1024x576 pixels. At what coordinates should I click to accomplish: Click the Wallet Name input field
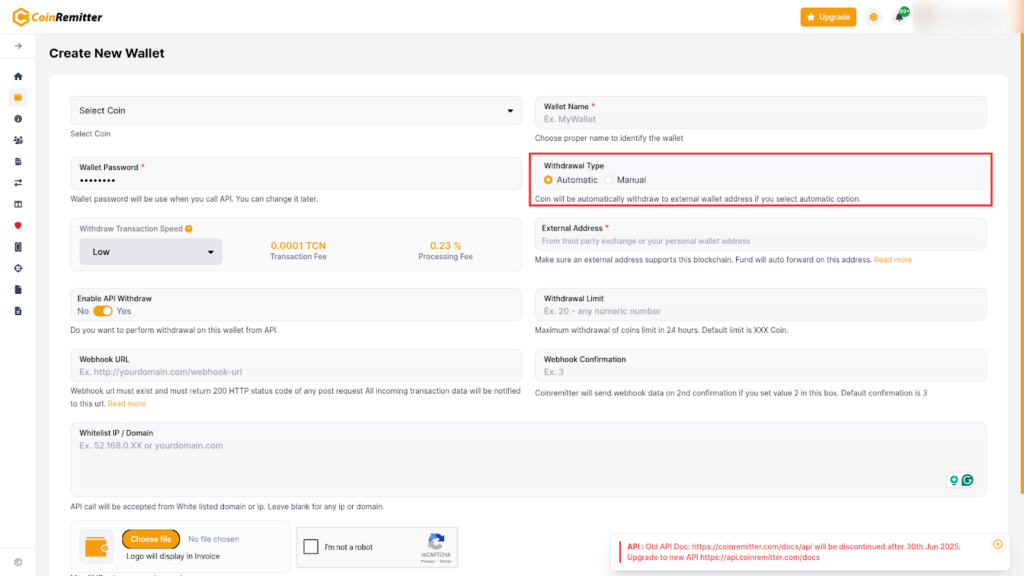[760, 119]
